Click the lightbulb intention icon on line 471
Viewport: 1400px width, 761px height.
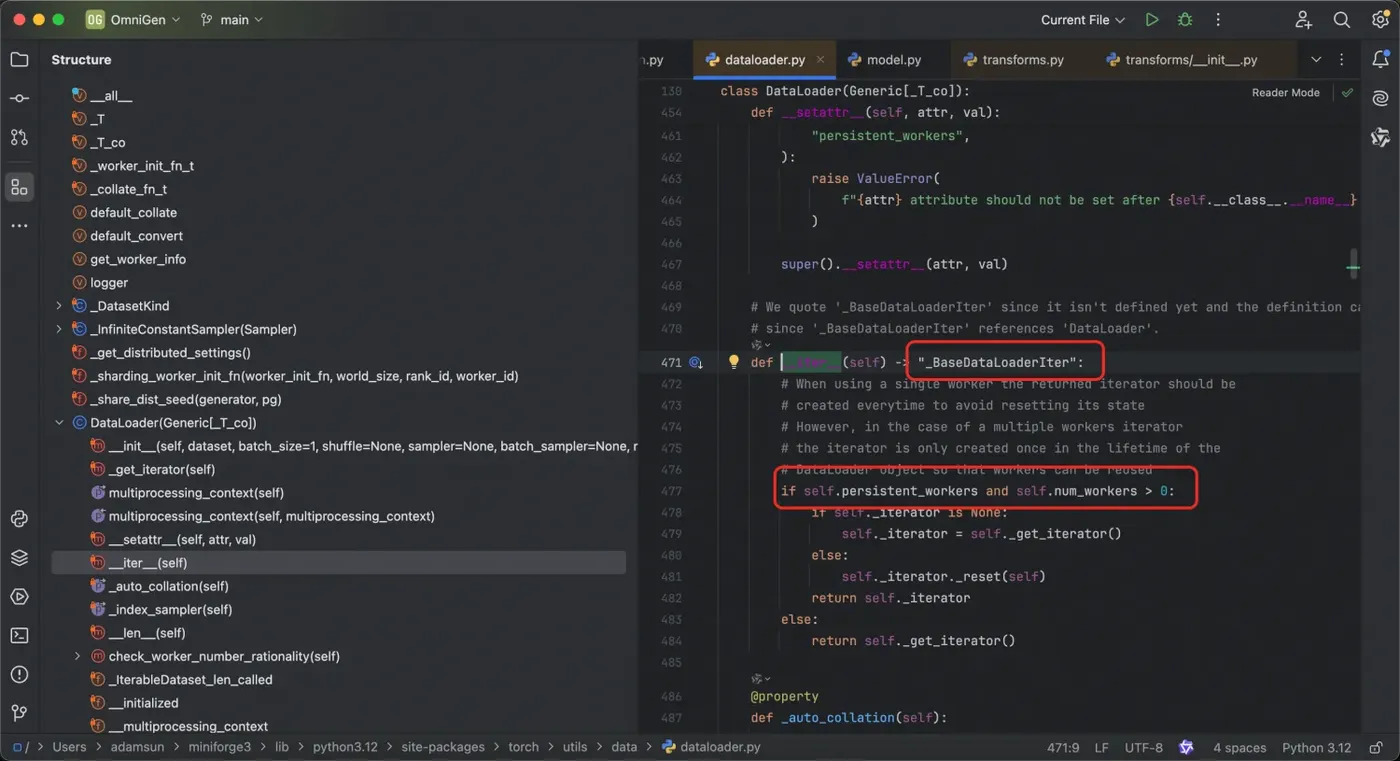tap(733, 362)
